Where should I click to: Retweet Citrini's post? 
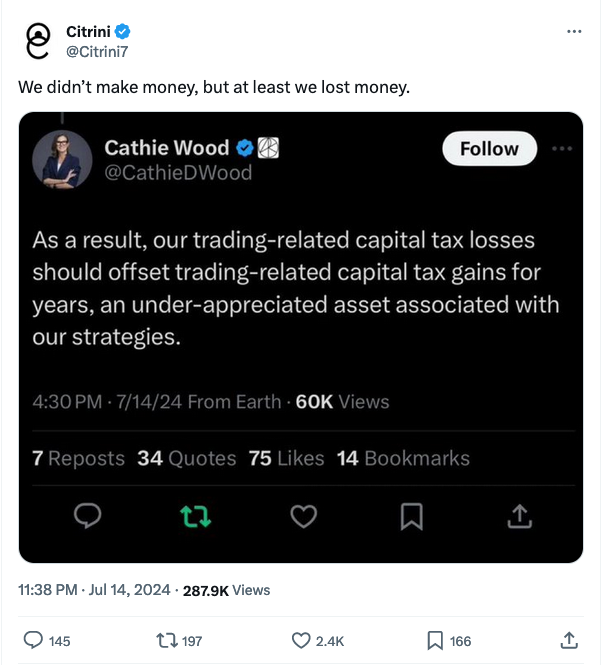166,640
